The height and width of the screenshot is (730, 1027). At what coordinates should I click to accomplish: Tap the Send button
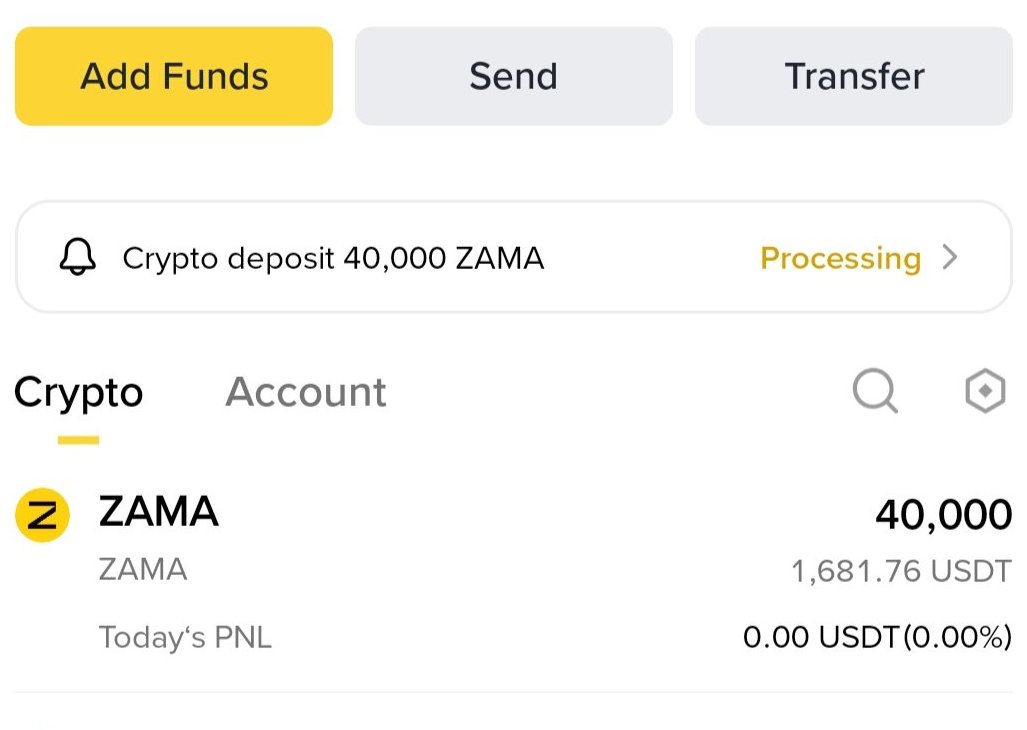(x=513, y=76)
